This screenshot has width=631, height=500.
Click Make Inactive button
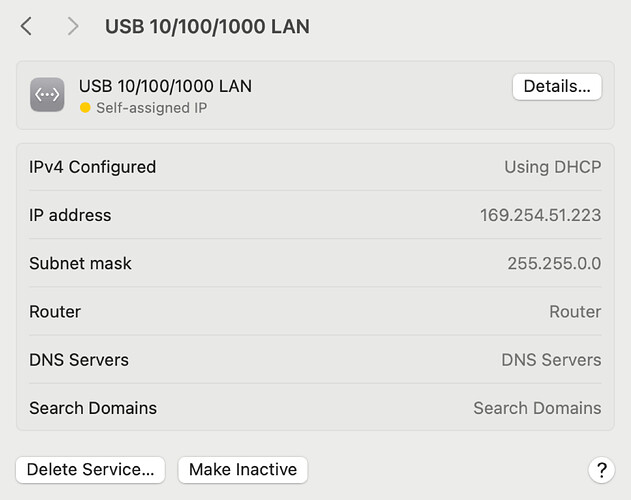click(x=243, y=469)
